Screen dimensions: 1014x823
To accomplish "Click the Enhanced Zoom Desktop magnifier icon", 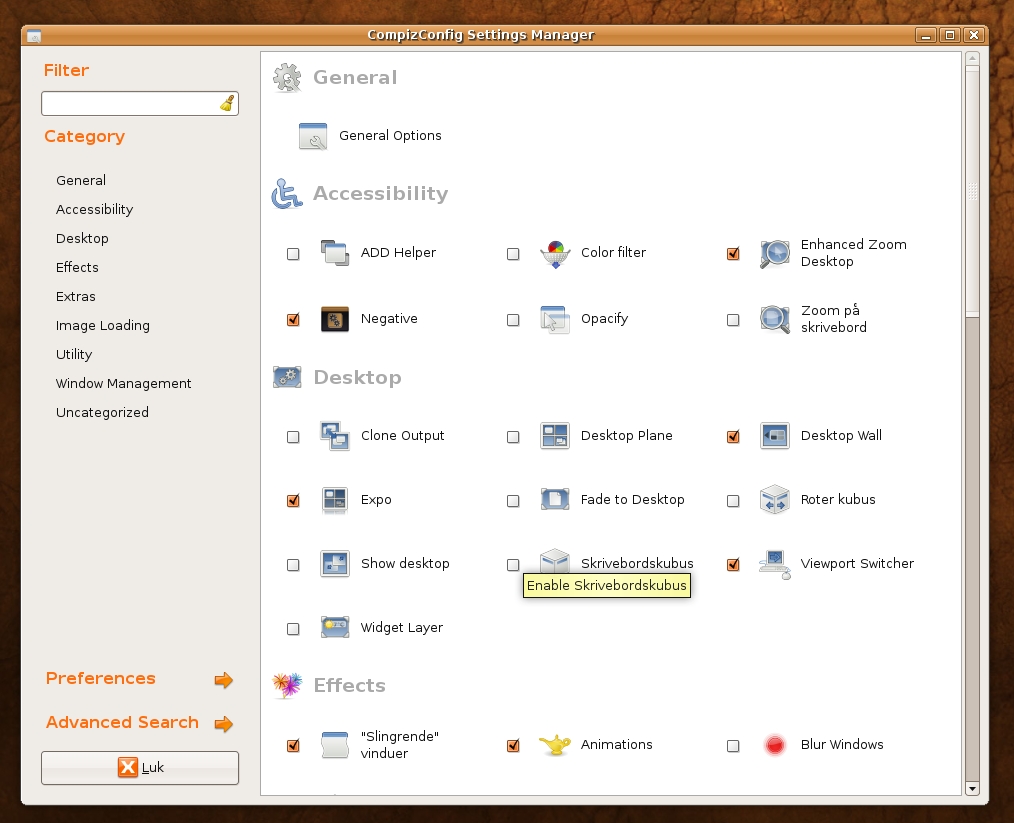I will (x=775, y=254).
